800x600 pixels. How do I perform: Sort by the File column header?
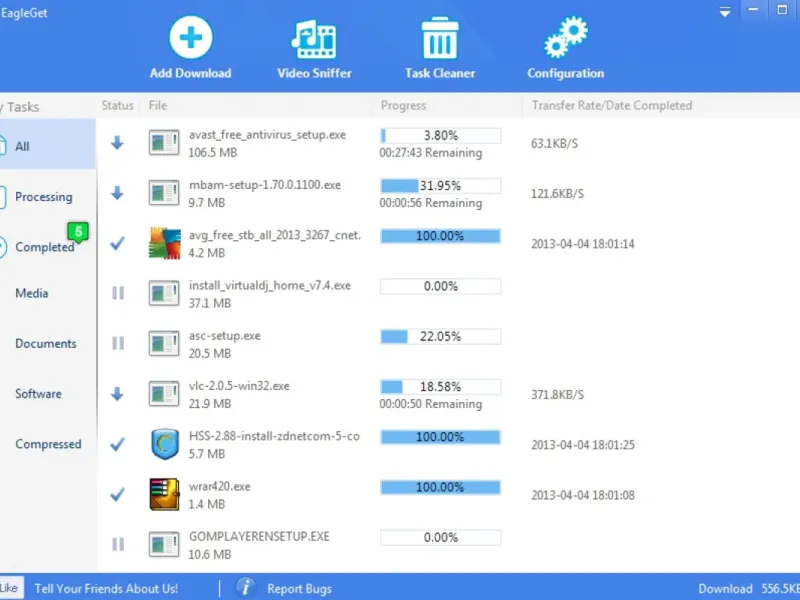158,105
